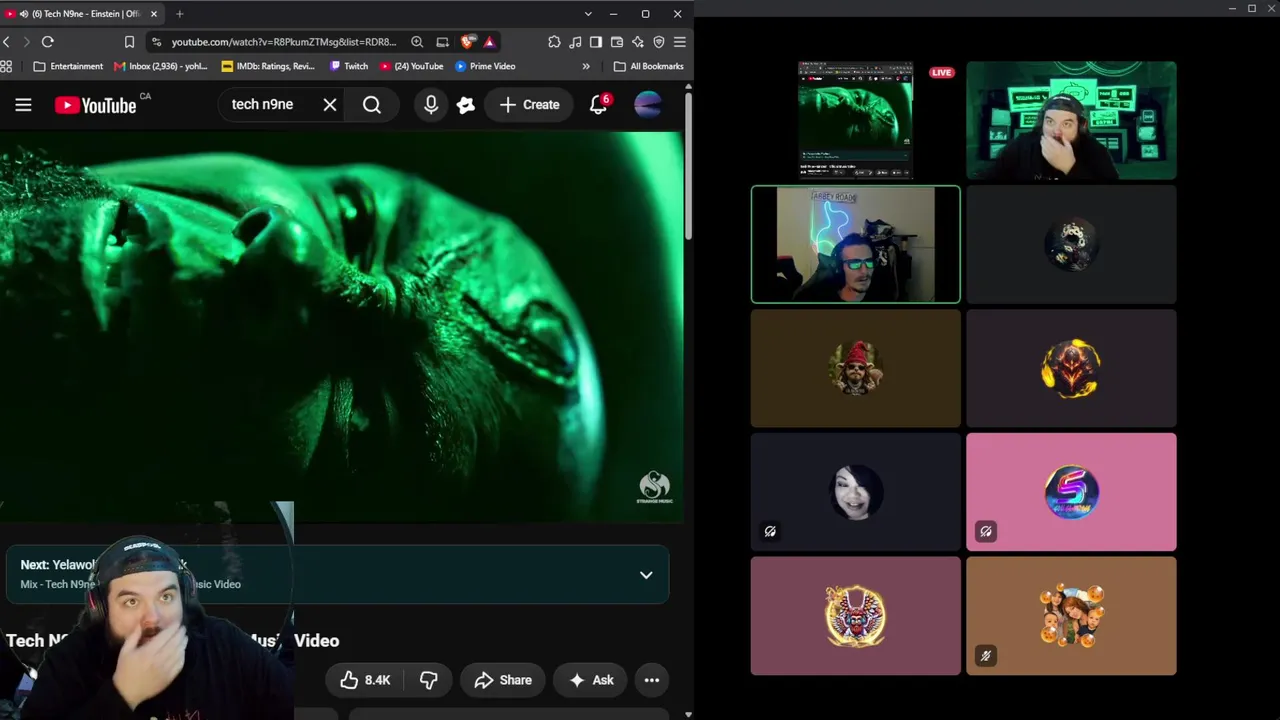Viewport: 1280px width, 720px height.
Task: Open the zoom magnifier in address bar
Action: (417, 42)
